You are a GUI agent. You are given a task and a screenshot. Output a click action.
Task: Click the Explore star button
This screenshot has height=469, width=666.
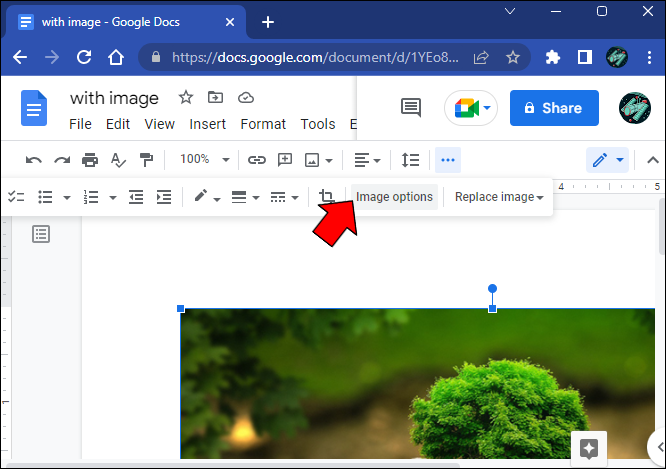tap(589, 449)
